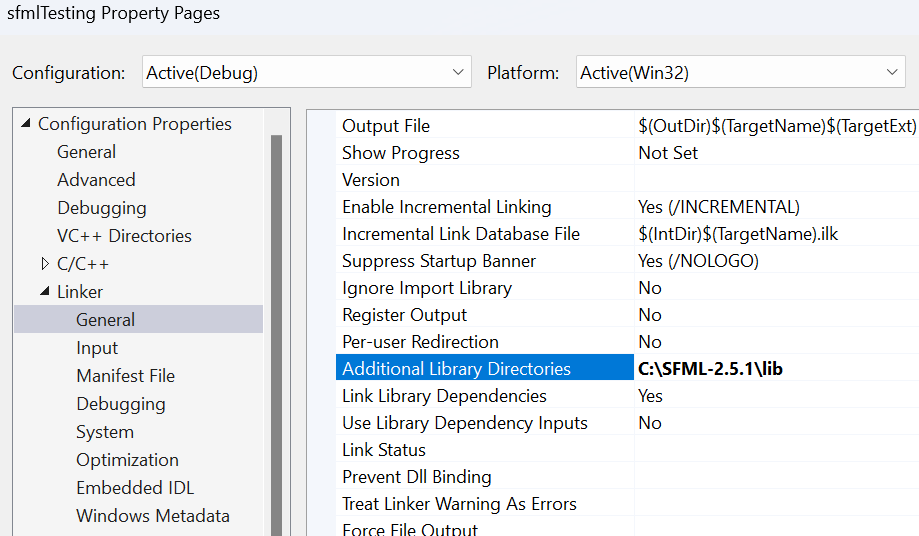Click the tree panel vertical scrollbar
919x536 pixels.
276,335
